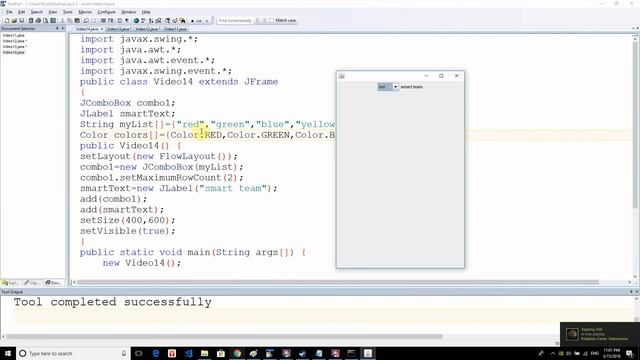Switch to the Document Selector bottom tab
Screen dimensions: 640x360
[x=53, y=282]
